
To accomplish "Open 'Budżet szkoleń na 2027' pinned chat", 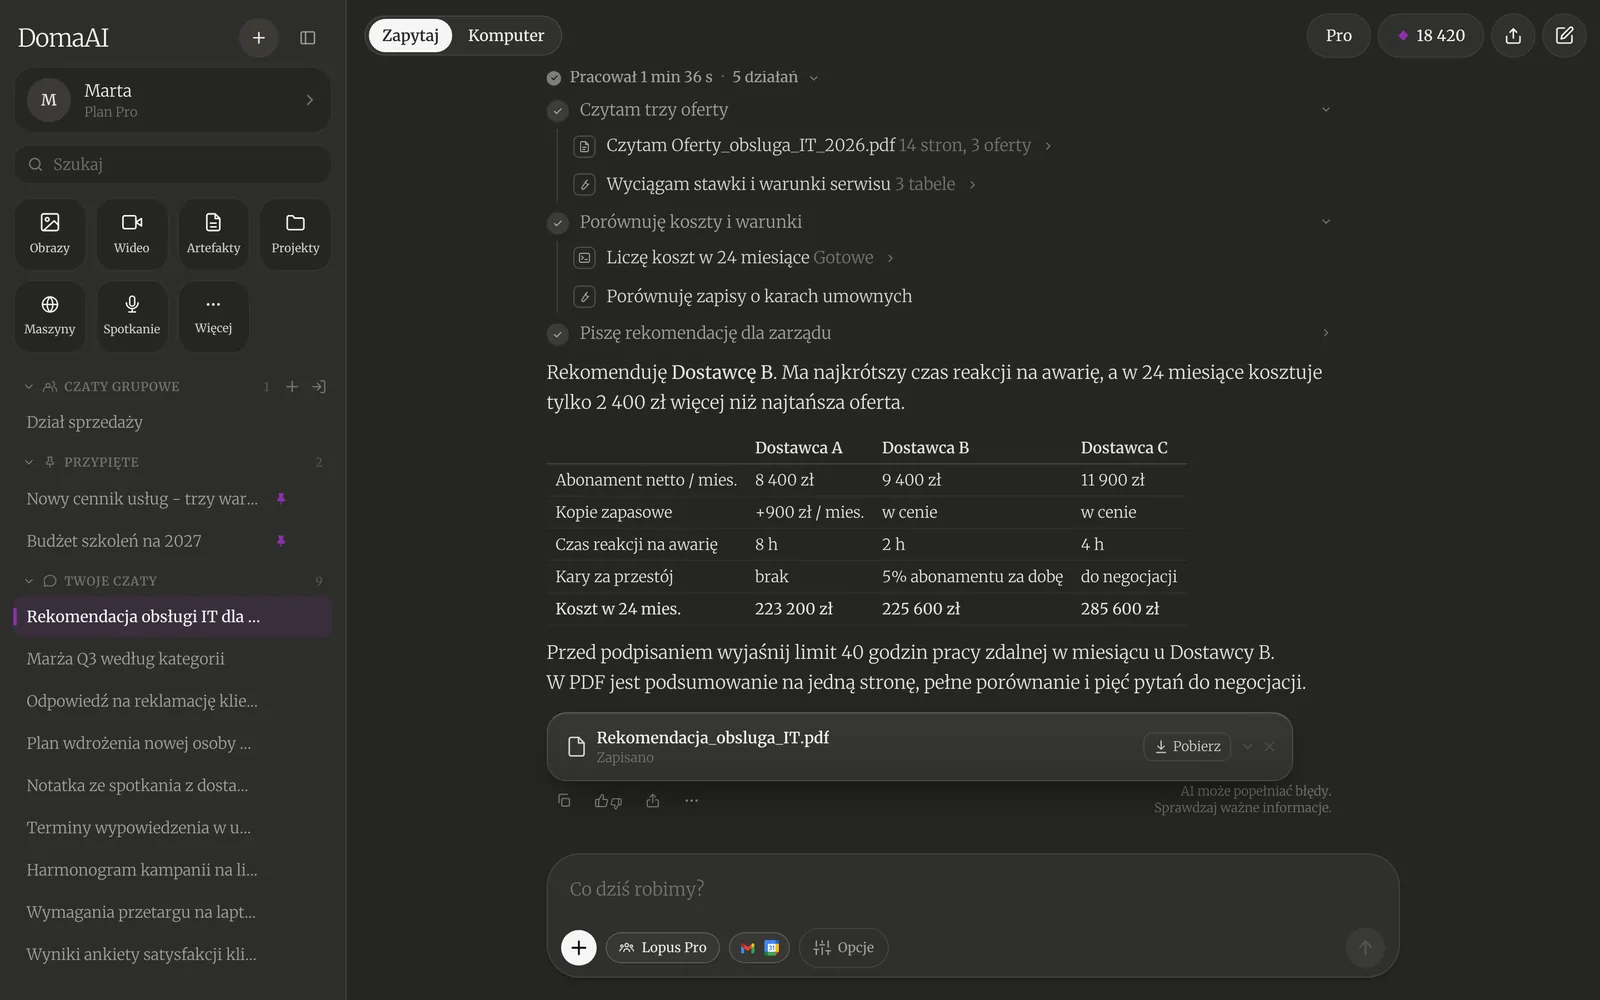I will click(x=172, y=541).
